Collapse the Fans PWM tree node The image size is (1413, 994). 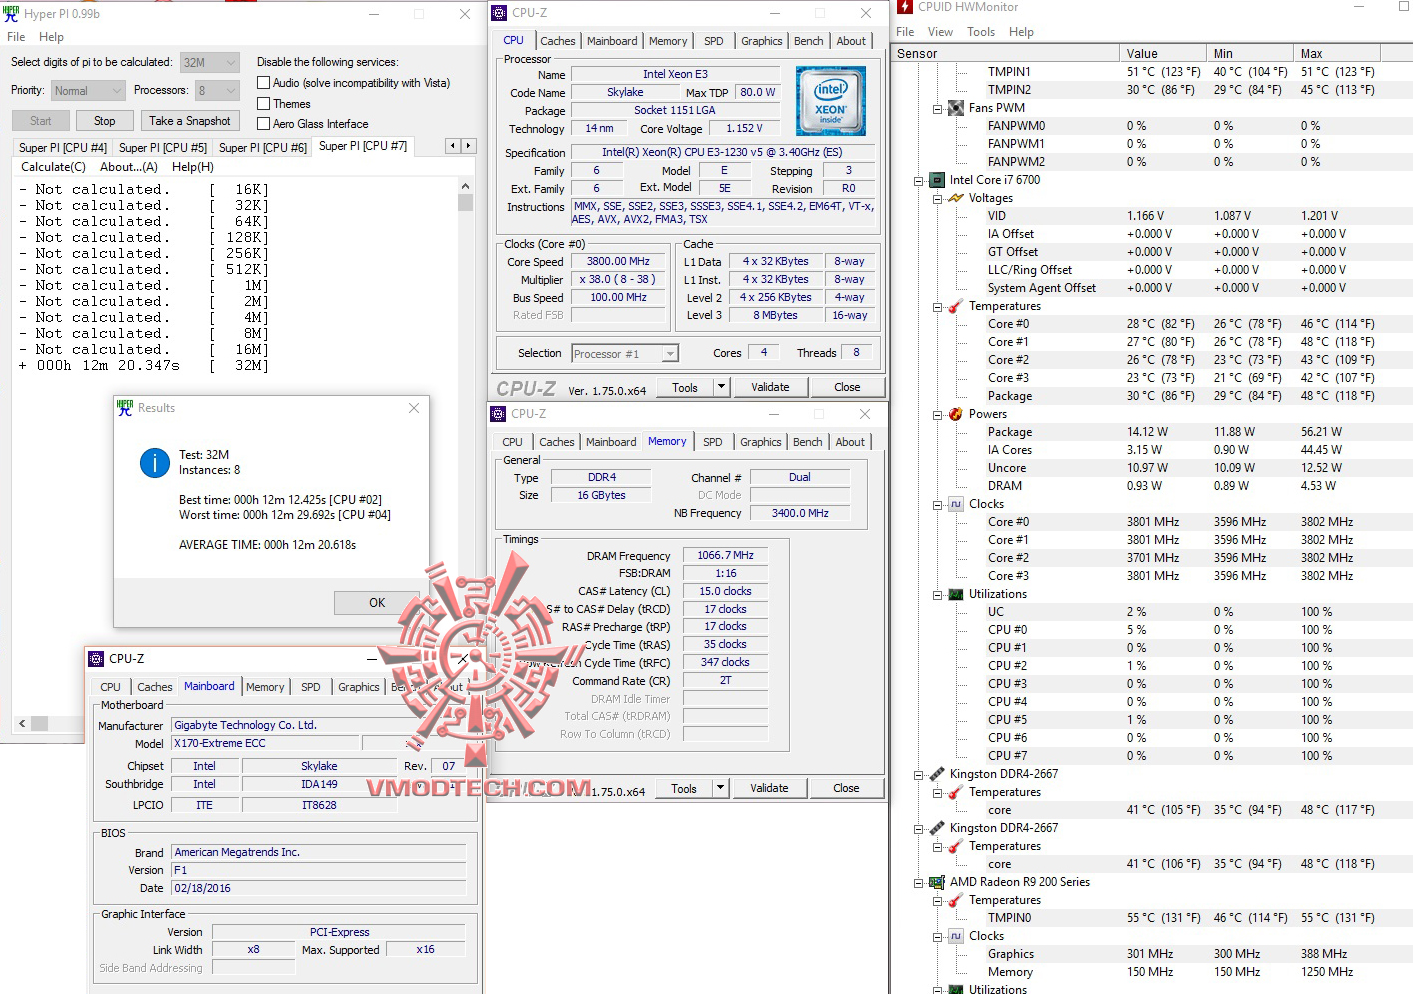937,108
